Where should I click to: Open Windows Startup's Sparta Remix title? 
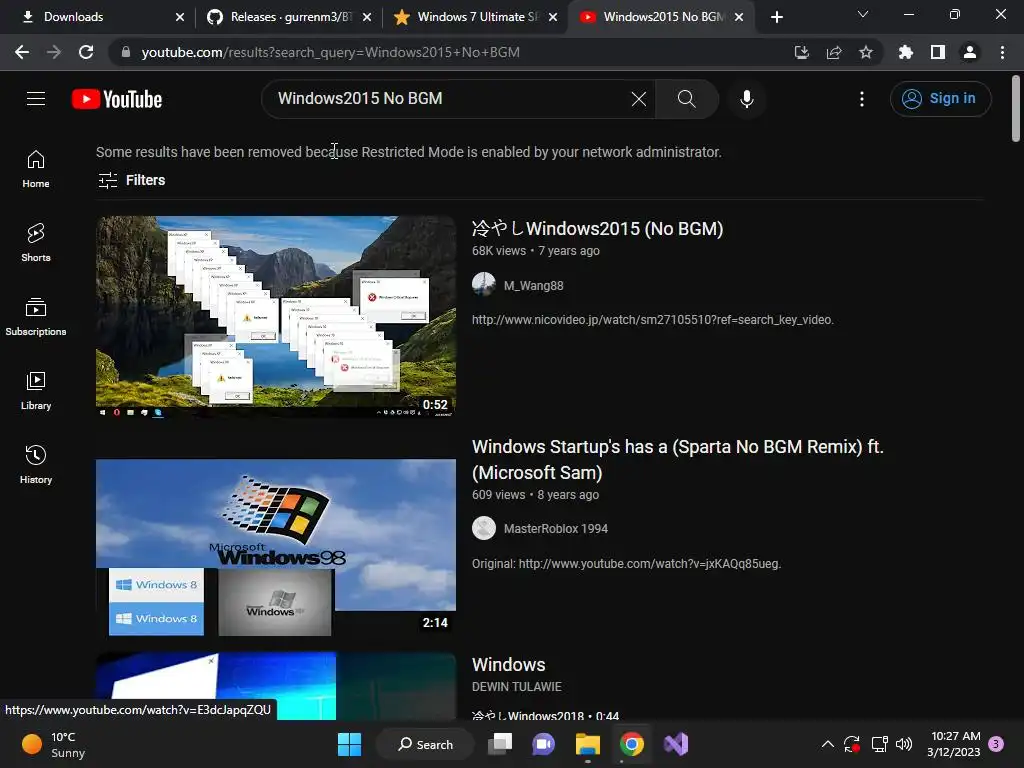pyautogui.click(x=677, y=460)
